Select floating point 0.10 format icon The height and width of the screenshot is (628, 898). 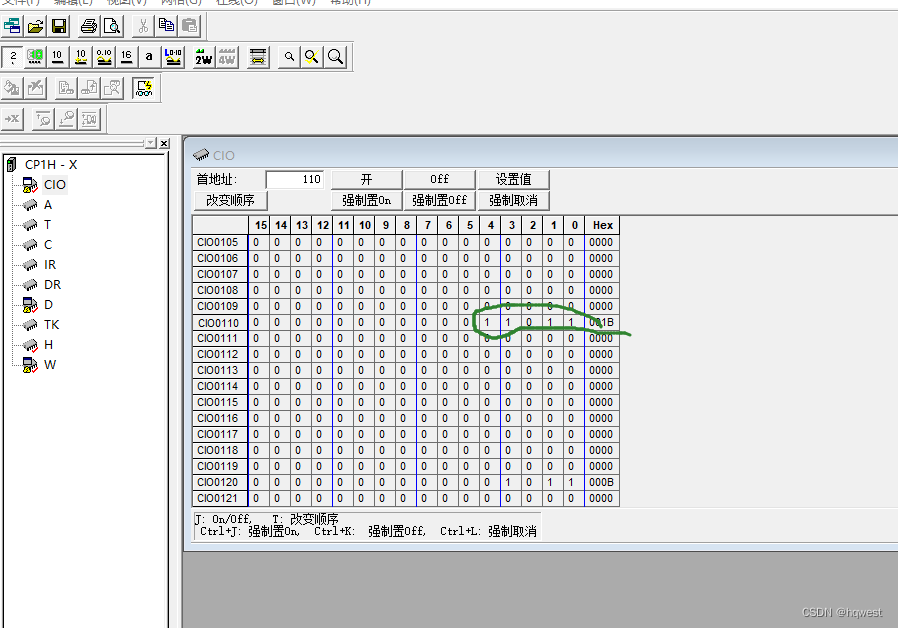[104, 57]
